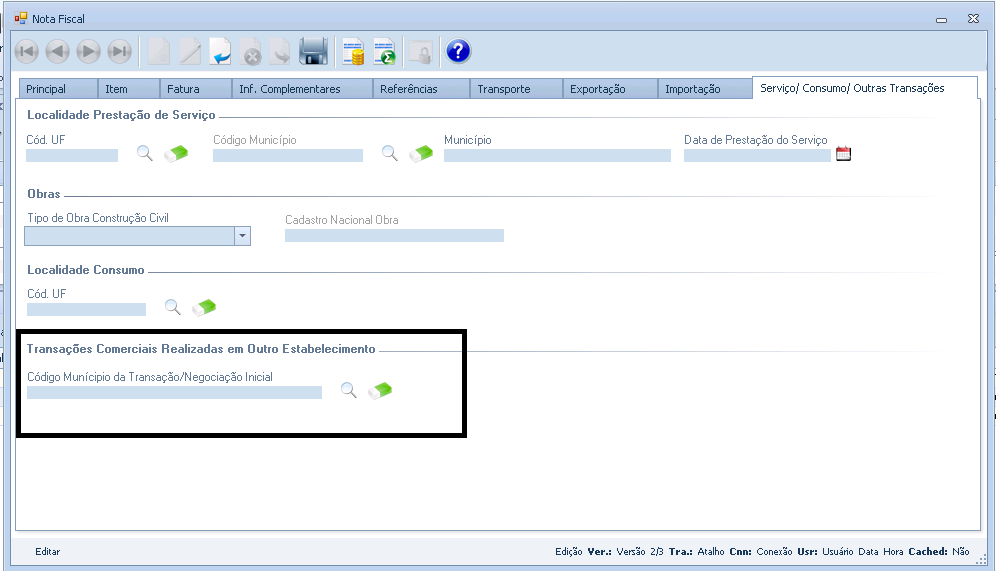This screenshot has width=996, height=571.
Task: Minimize the Nota Fiscal window
Action: pyautogui.click(x=941, y=20)
